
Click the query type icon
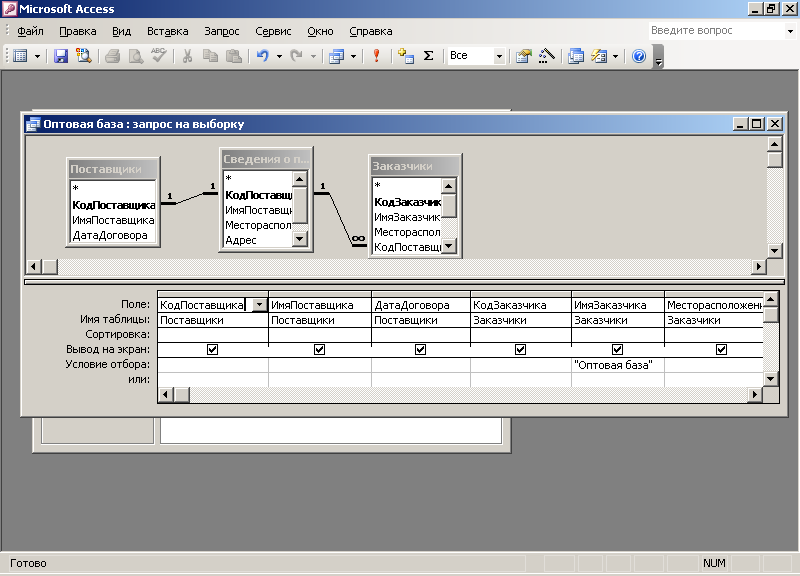click(x=337, y=56)
